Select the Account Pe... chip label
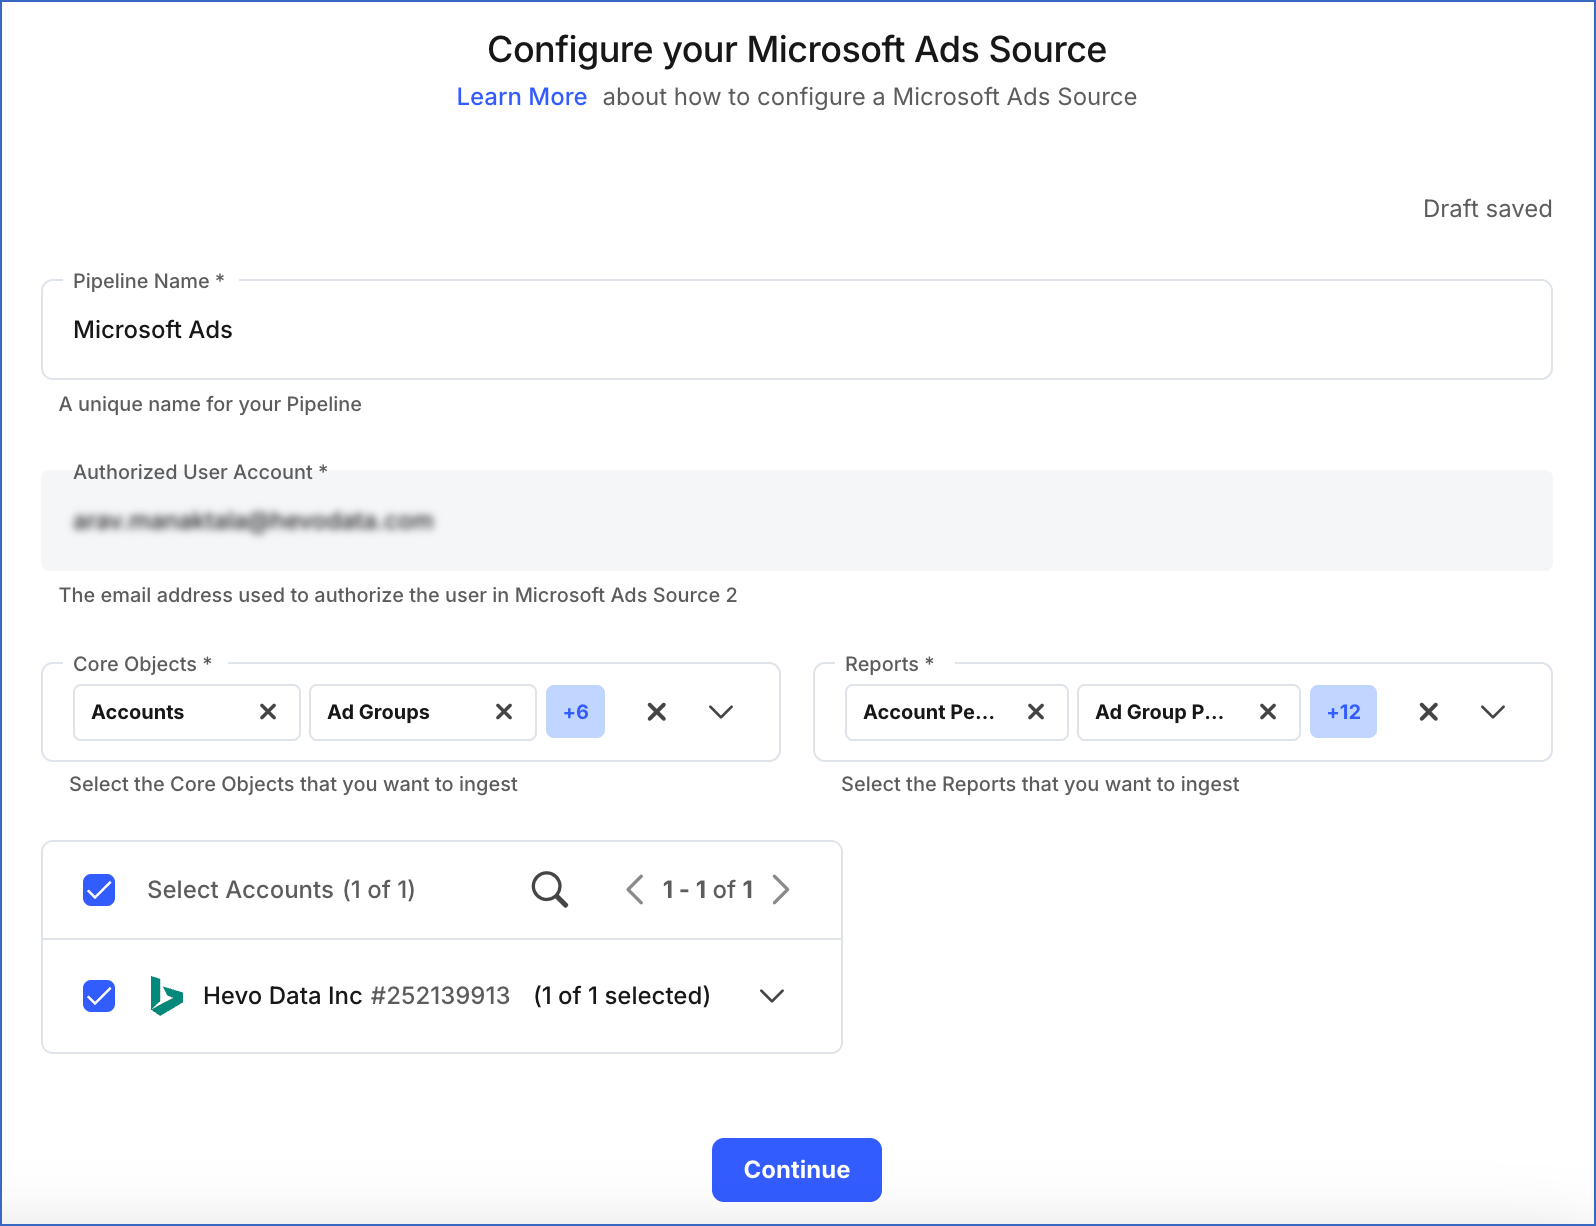Image resolution: width=1596 pixels, height=1226 pixels. point(929,712)
